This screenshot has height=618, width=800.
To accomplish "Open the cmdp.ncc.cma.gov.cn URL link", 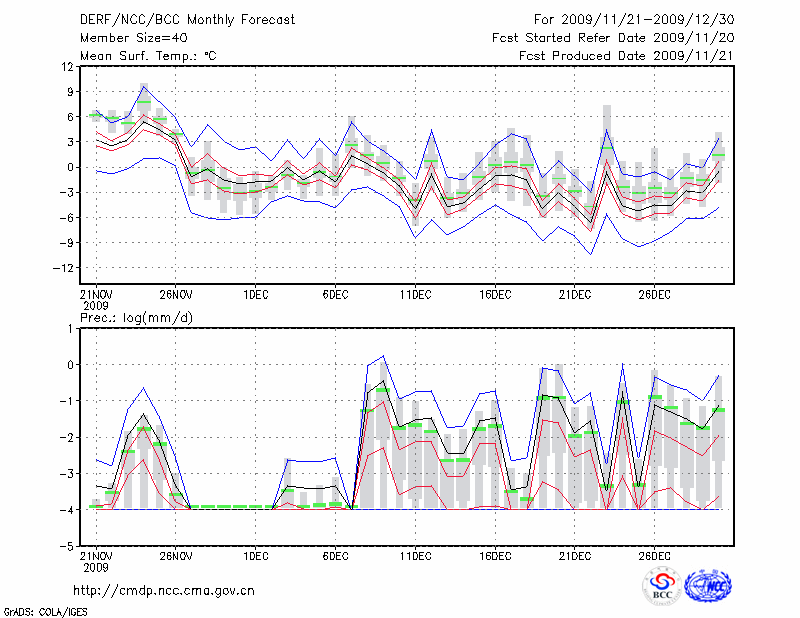I will pos(164,590).
